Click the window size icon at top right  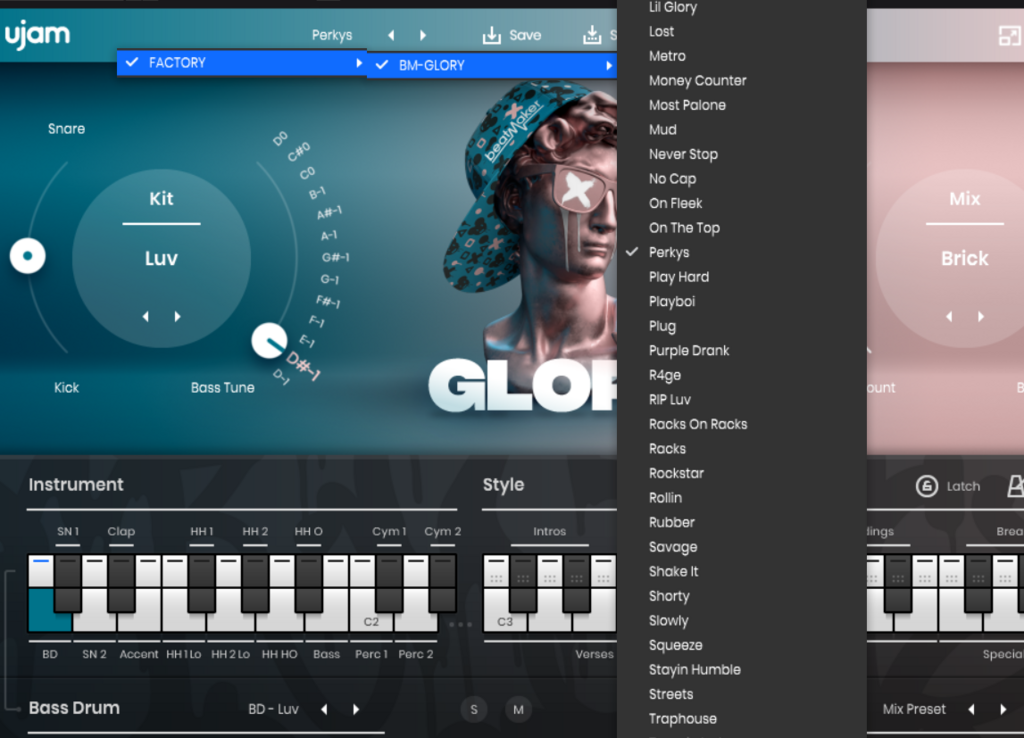[x=1010, y=35]
